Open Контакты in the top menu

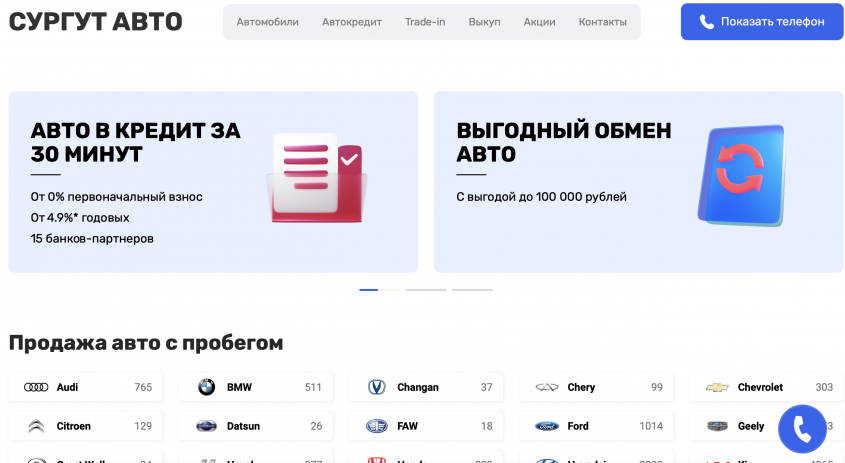pyautogui.click(x=602, y=22)
